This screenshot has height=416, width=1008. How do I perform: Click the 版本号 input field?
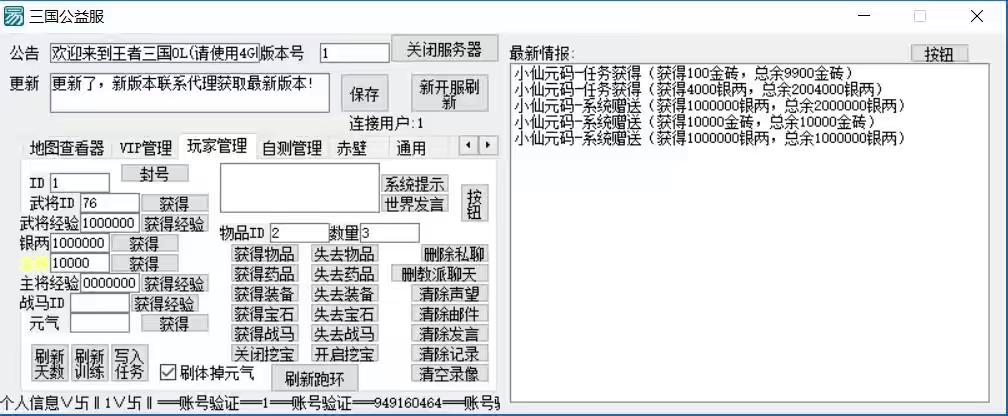(x=354, y=53)
